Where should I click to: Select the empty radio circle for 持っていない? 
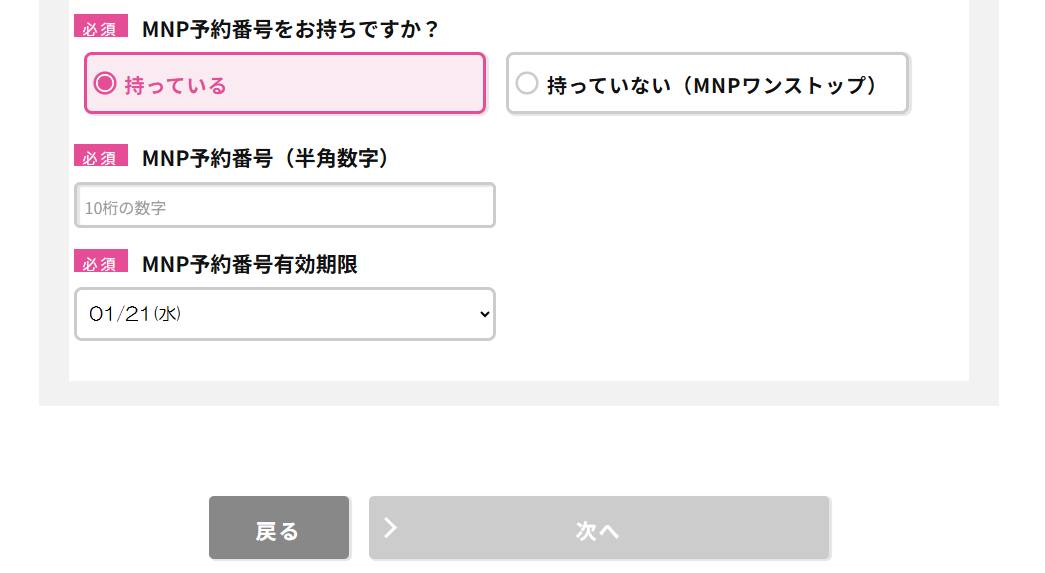pyautogui.click(x=527, y=84)
